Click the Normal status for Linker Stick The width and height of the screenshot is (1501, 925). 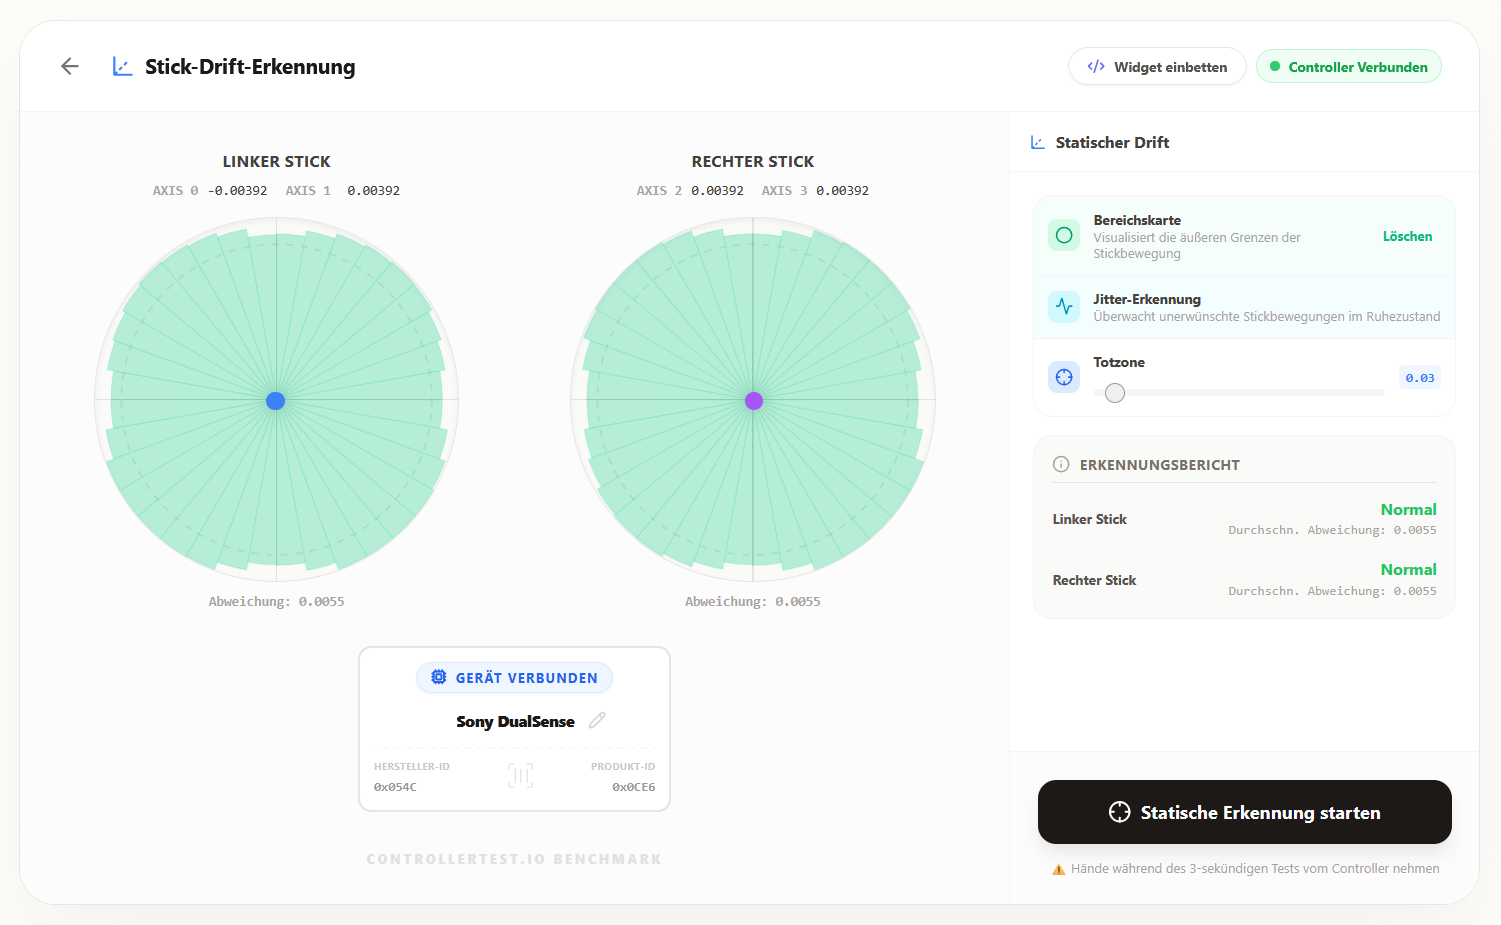tap(1408, 510)
